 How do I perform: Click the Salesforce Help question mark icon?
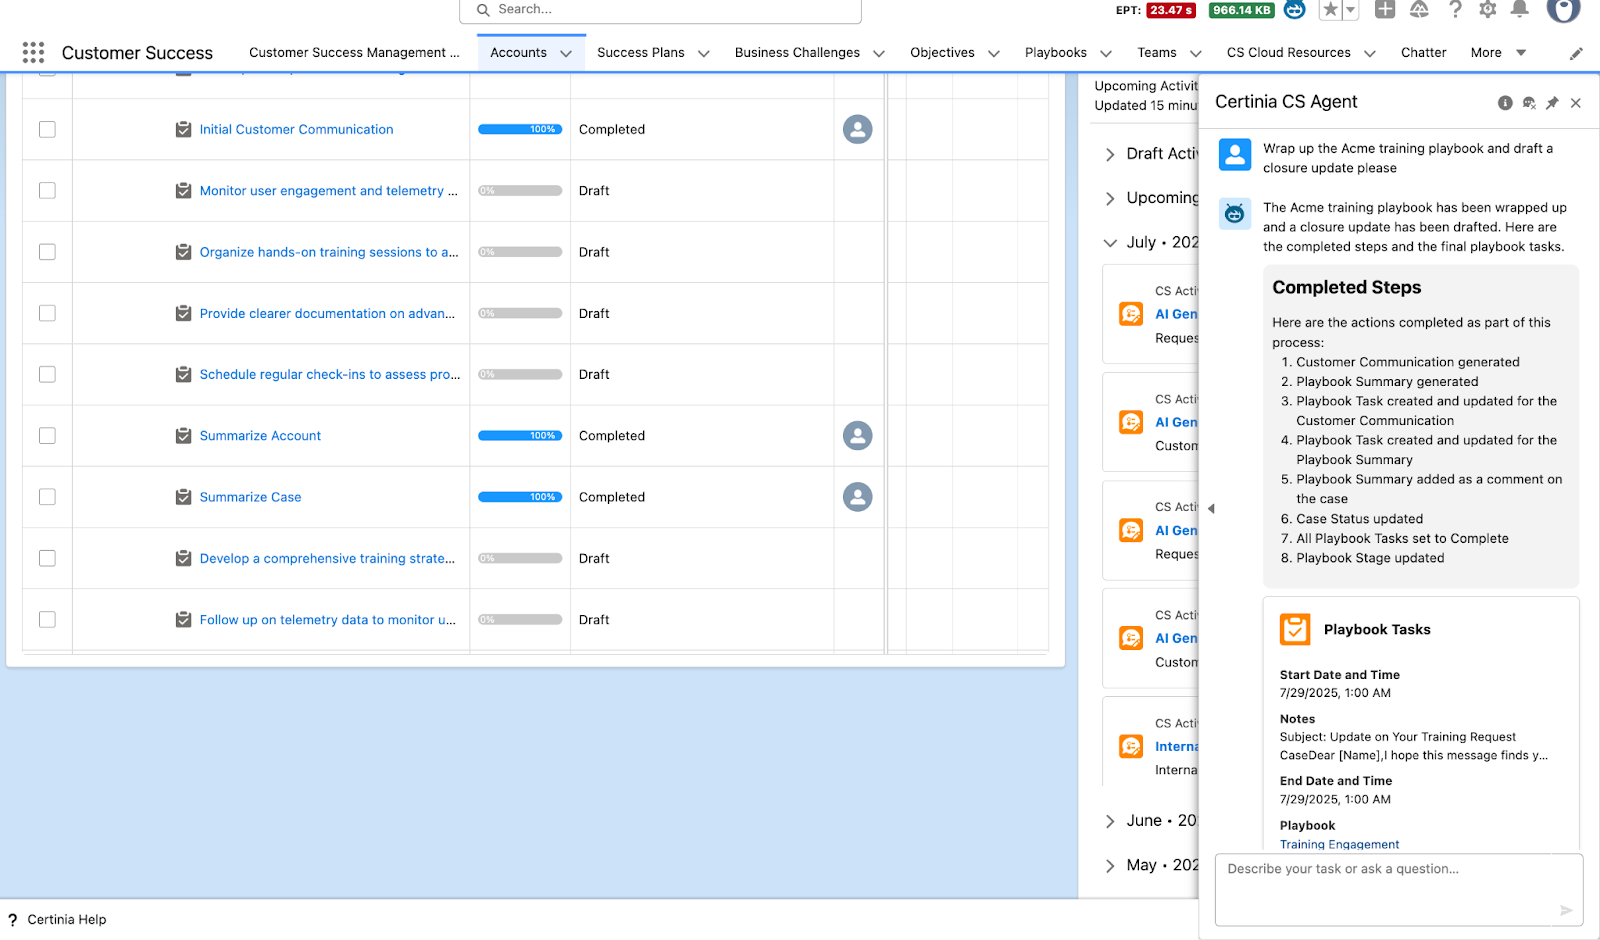1455,10
